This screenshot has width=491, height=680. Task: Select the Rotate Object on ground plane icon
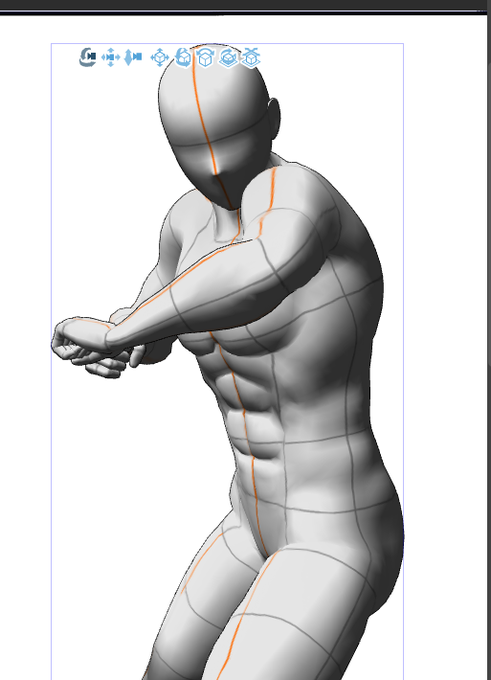coord(228,57)
